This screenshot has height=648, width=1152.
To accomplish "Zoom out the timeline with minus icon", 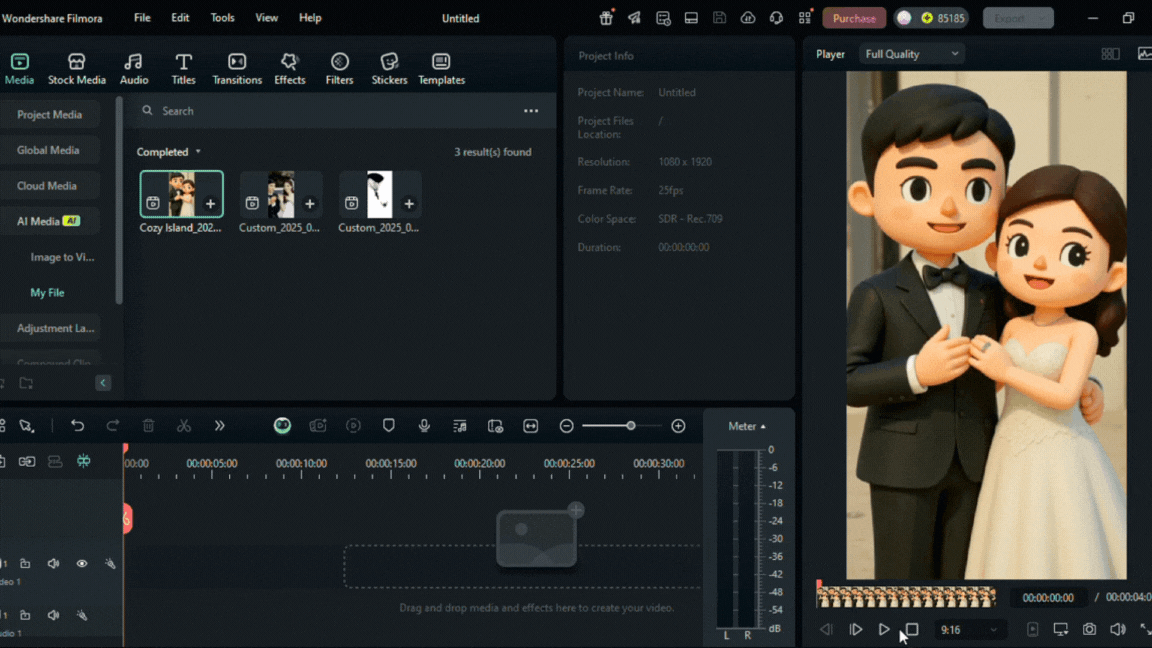I will pos(566,426).
